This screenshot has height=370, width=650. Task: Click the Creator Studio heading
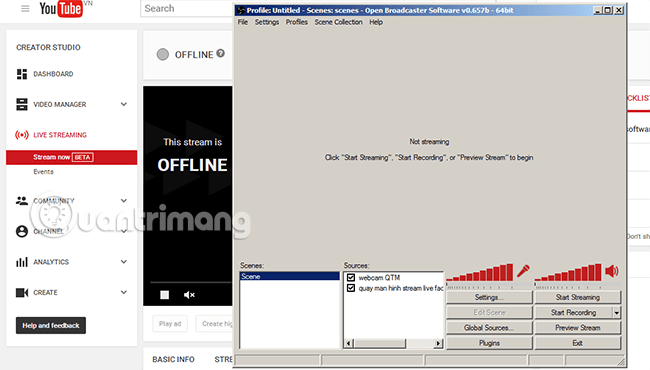[48, 47]
